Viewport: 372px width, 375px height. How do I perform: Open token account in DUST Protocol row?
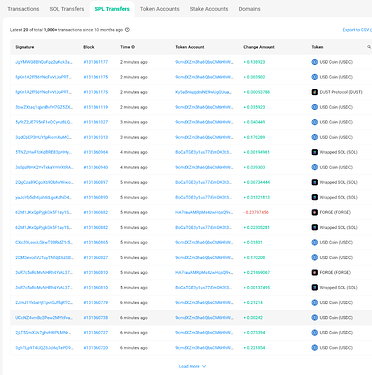[204, 92]
